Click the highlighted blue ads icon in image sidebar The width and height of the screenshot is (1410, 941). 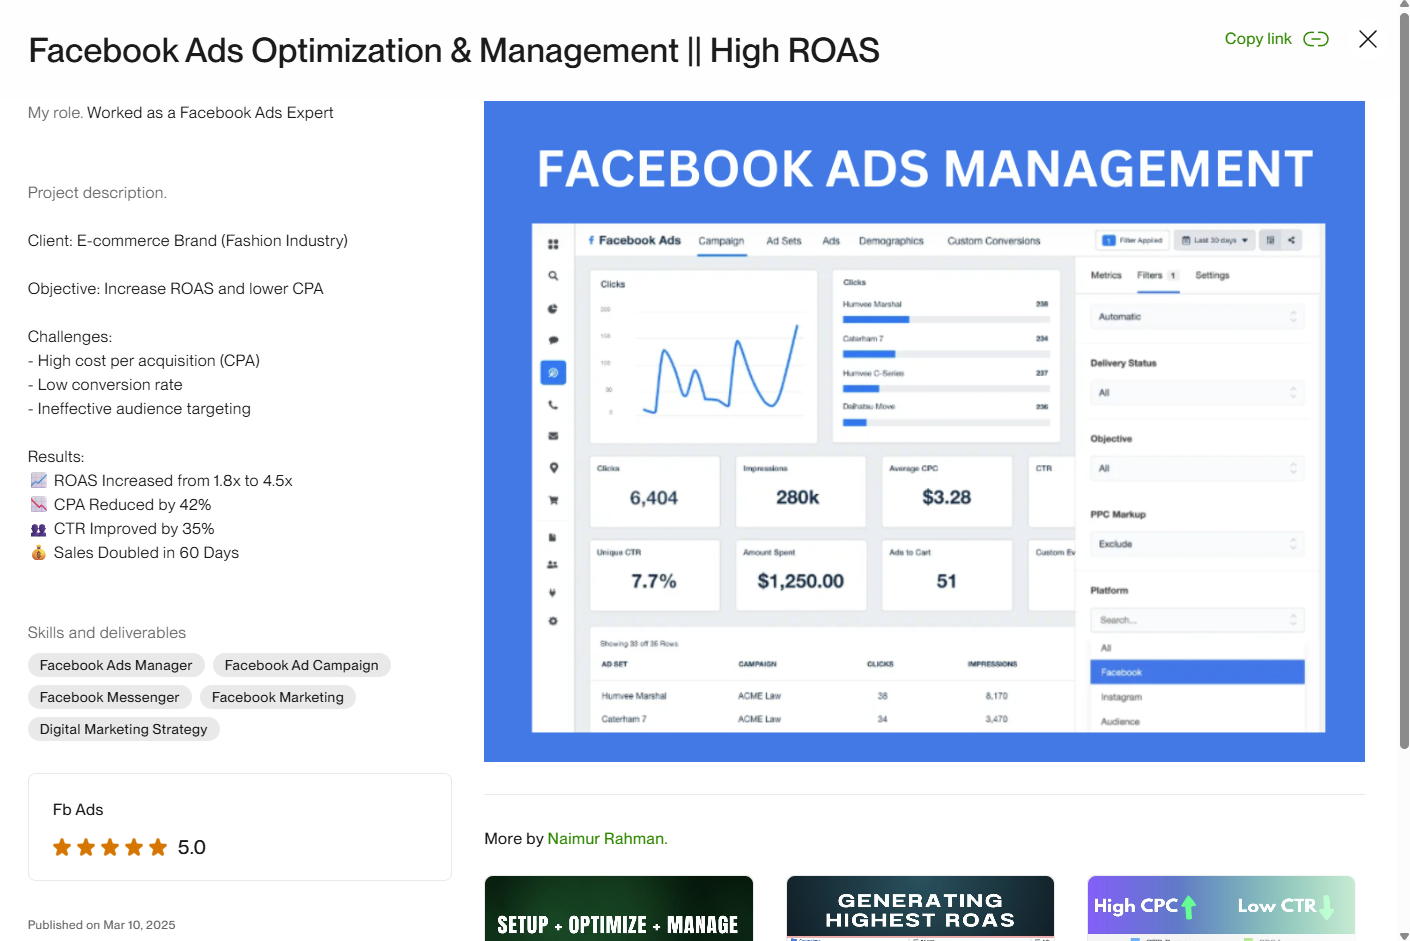pyautogui.click(x=553, y=373)
